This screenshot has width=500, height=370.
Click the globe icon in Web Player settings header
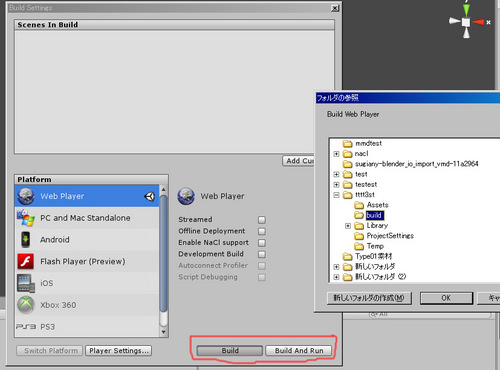pos(186,196)
